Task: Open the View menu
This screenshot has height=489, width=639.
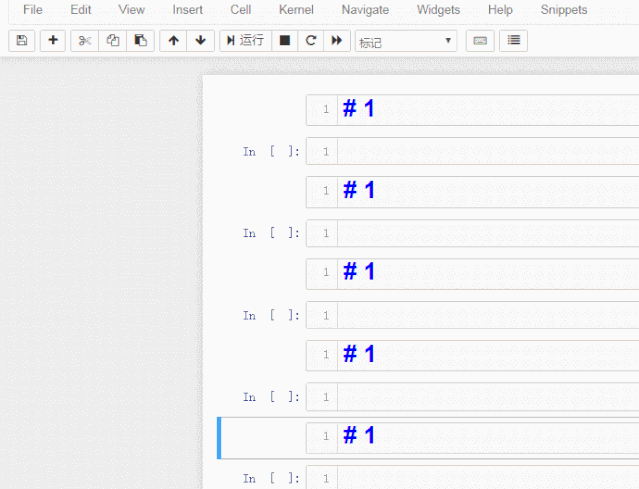Action: click(131, 10)
